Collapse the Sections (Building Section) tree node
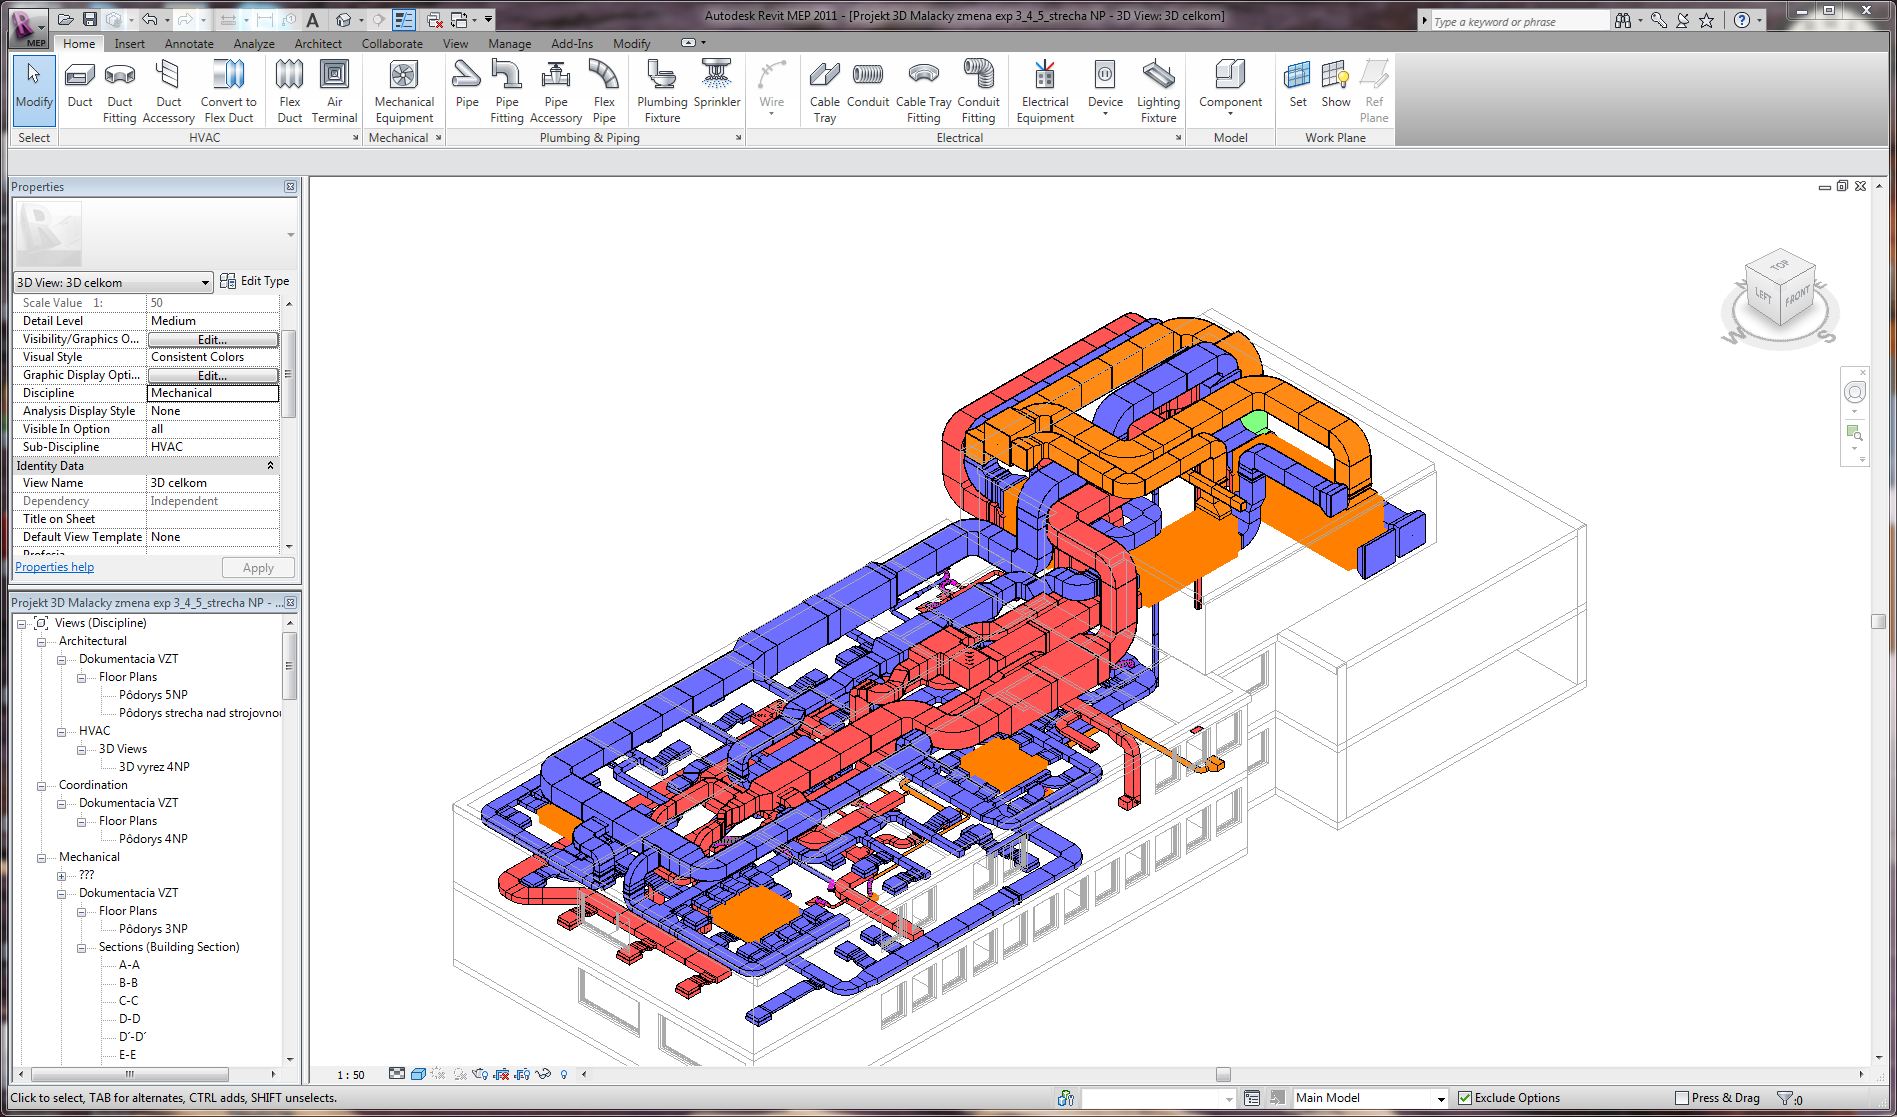This screenshot has width=1897, height=1117. [82, 948]
